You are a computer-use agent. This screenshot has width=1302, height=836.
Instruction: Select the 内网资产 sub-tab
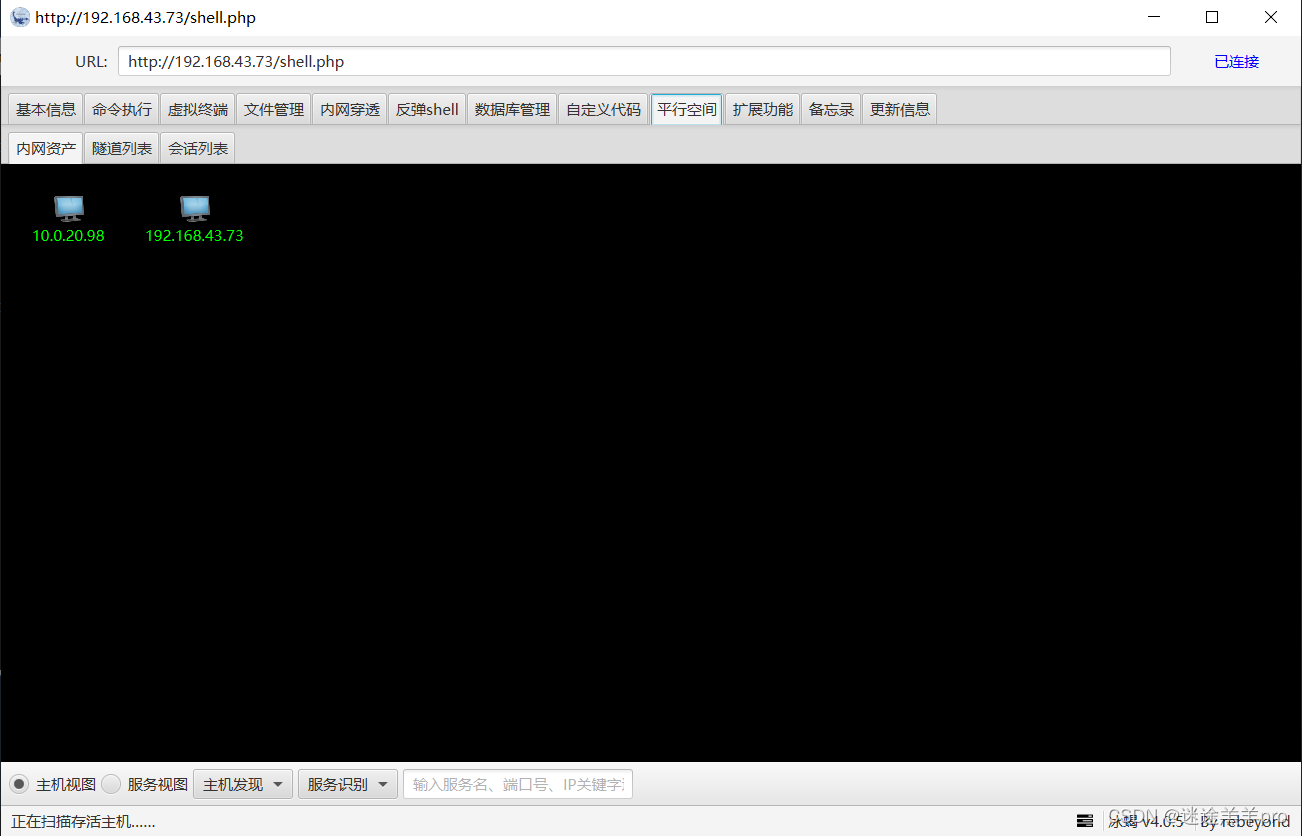(x=46, y=148)
